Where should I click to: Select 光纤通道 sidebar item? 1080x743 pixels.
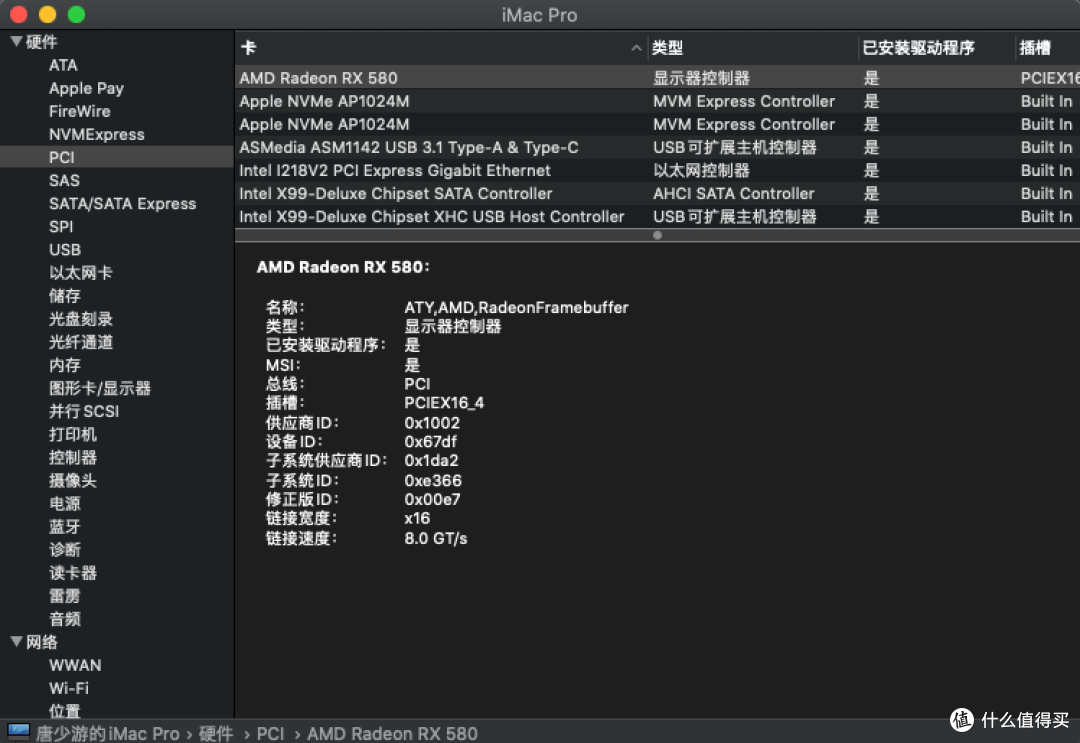(81, 342)
